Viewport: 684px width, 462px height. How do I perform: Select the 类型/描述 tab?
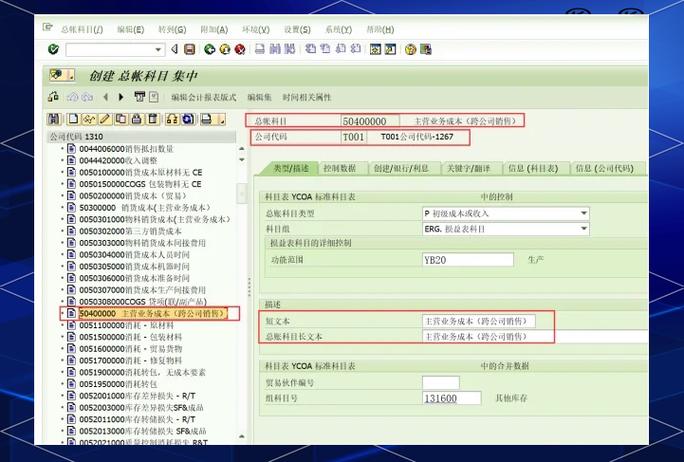point(291,168)
